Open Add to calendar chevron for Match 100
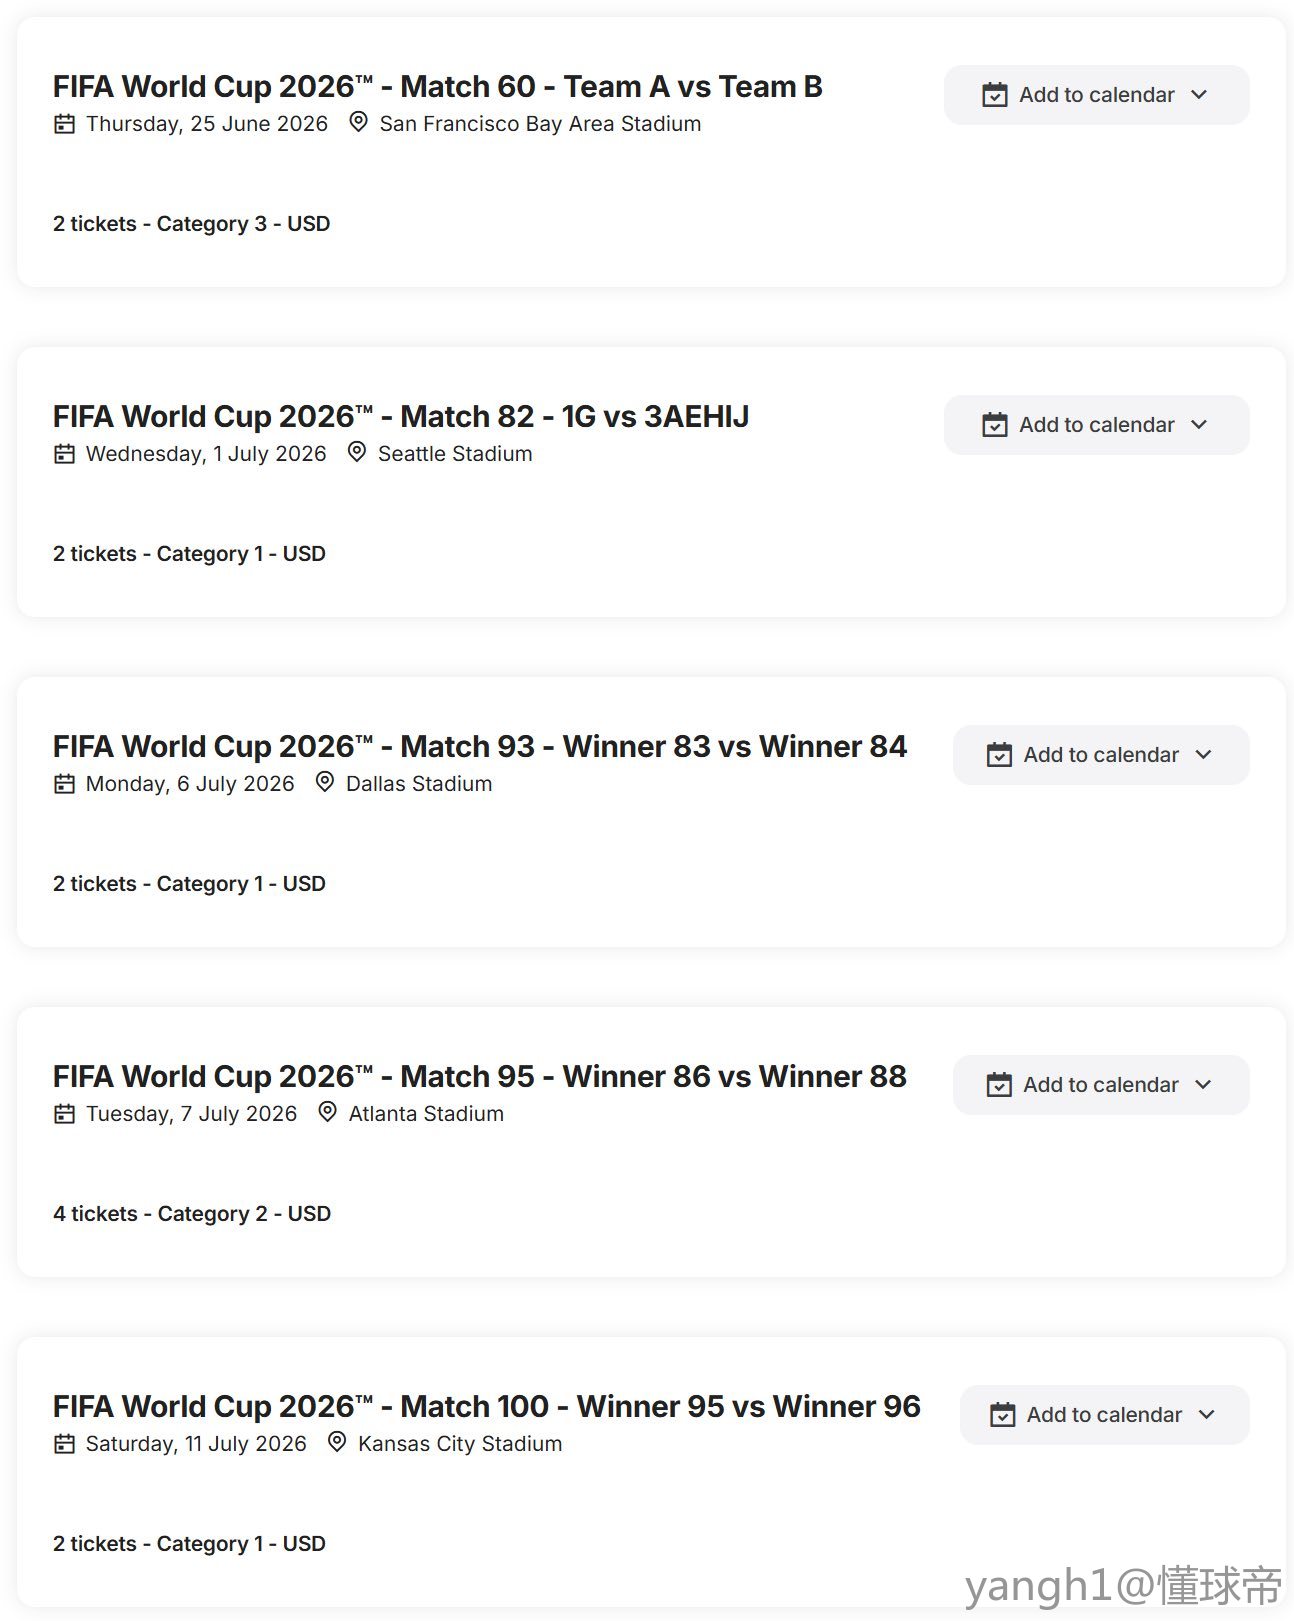 coord(1206,1415)
